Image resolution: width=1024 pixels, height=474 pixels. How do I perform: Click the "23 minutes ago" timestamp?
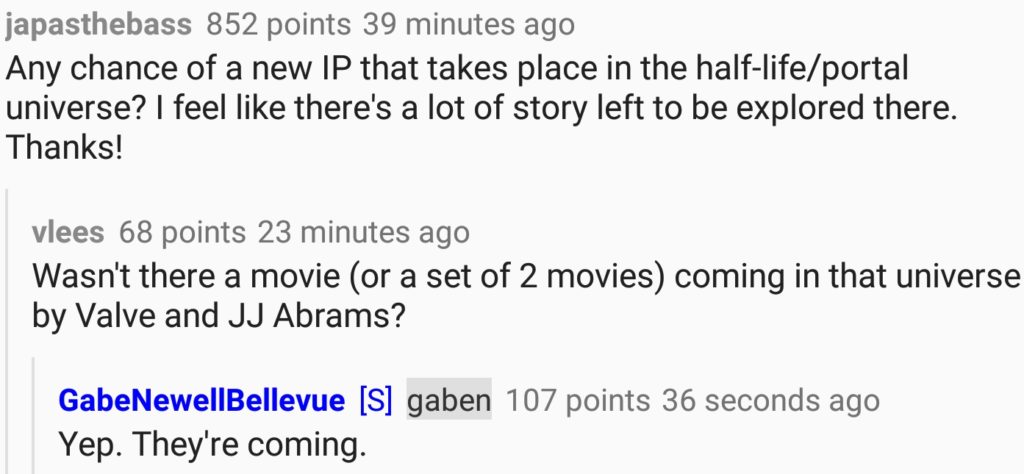click(x=363, y=233)
